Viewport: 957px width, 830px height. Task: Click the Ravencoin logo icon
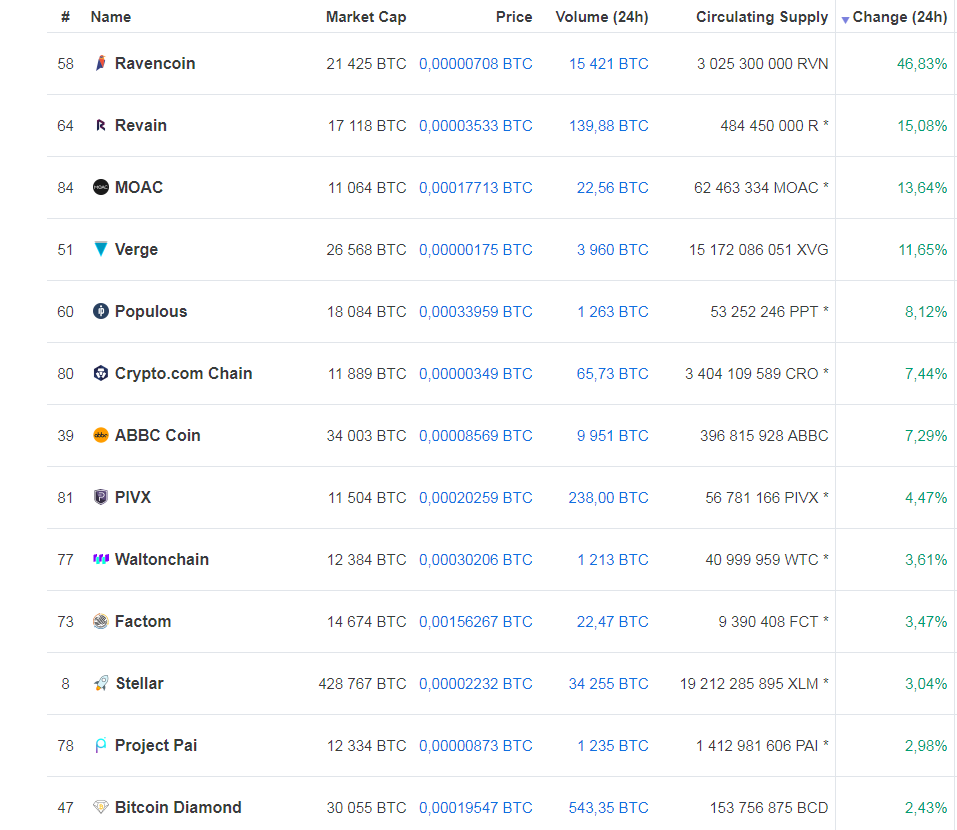101,63
